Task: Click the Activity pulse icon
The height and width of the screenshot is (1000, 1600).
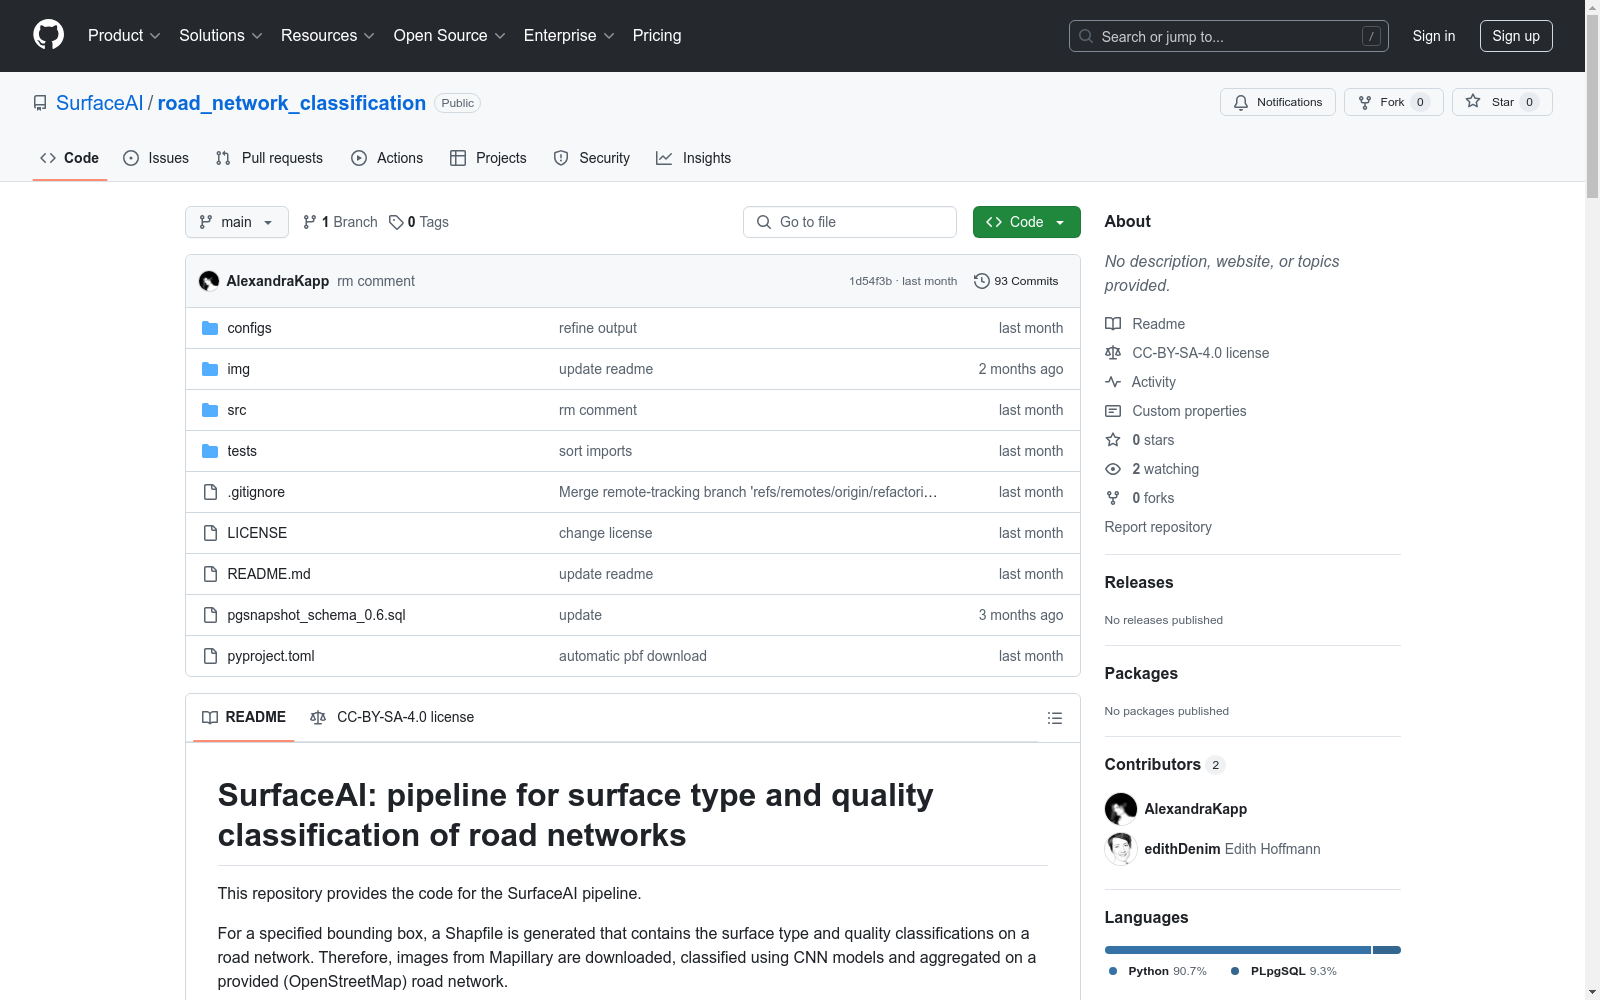Action: coord(1113,382)
